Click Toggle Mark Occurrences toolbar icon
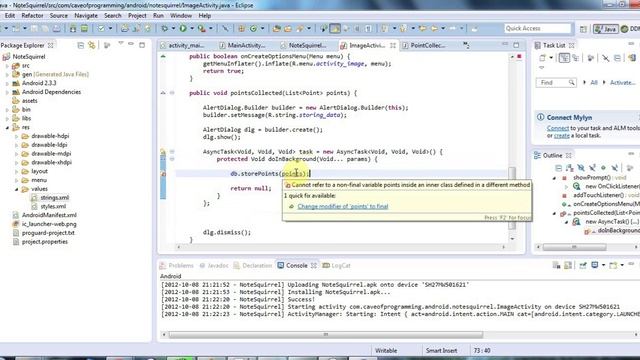640x360 pixels. click(x=335, y=28)
